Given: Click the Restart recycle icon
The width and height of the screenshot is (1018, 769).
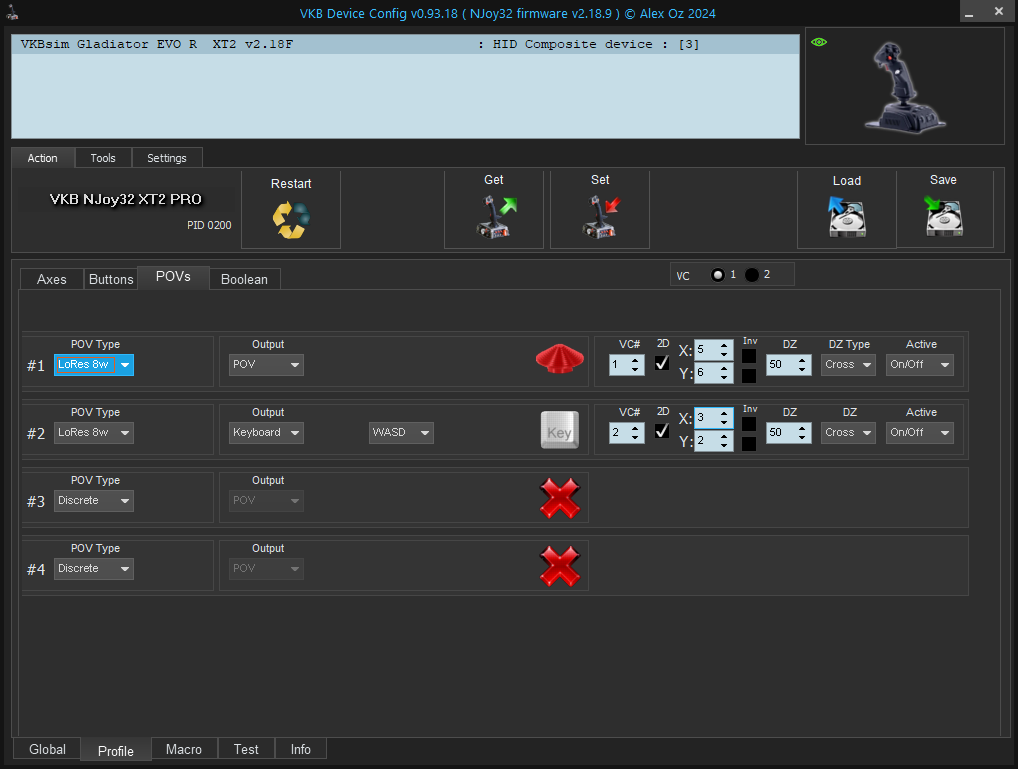Looking at the screenshot, I should [291, 220].
